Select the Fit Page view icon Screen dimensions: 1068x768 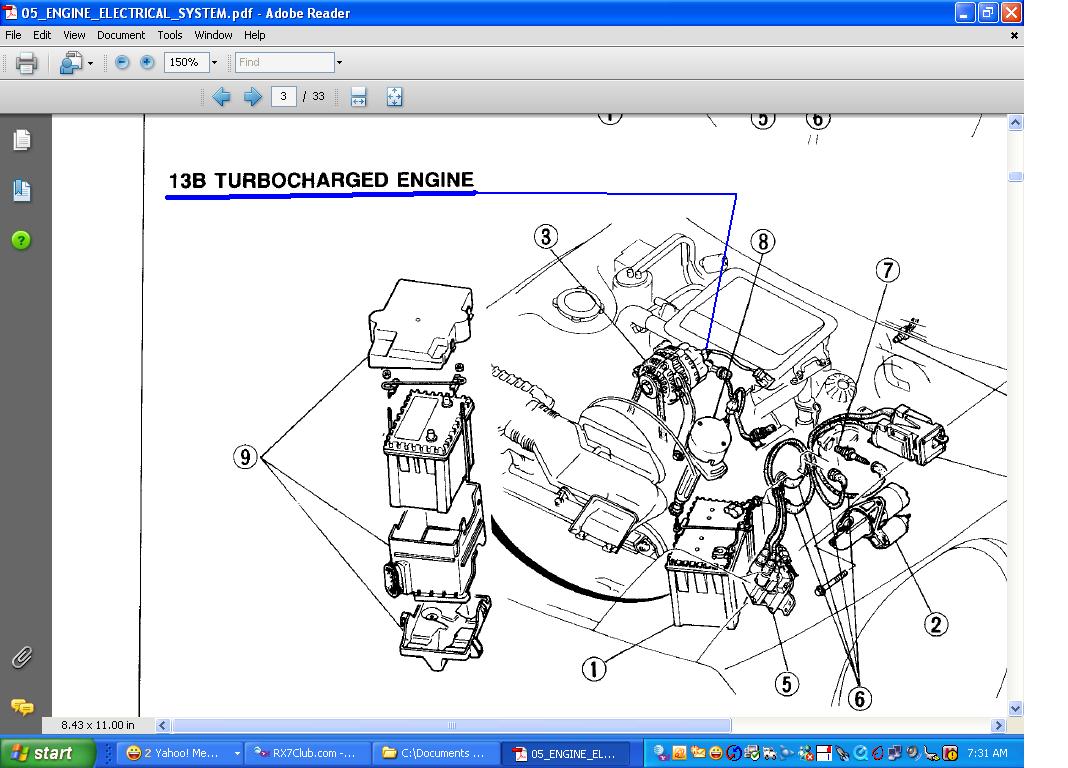point(394,97)
